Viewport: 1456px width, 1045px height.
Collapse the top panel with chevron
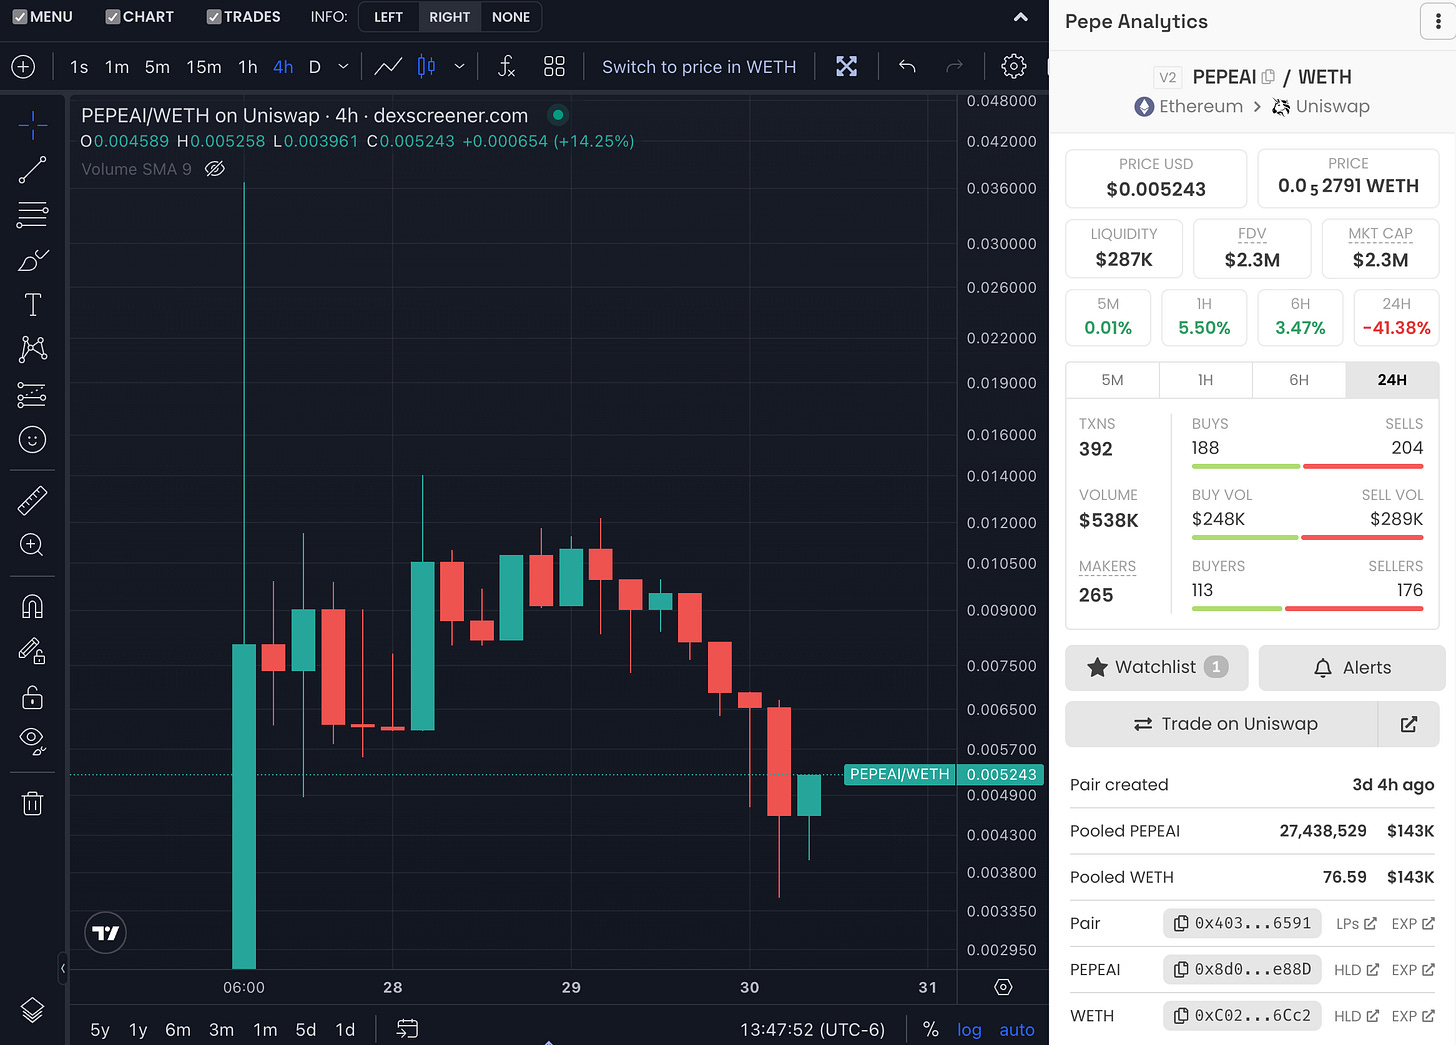[x=1020, y=17]
